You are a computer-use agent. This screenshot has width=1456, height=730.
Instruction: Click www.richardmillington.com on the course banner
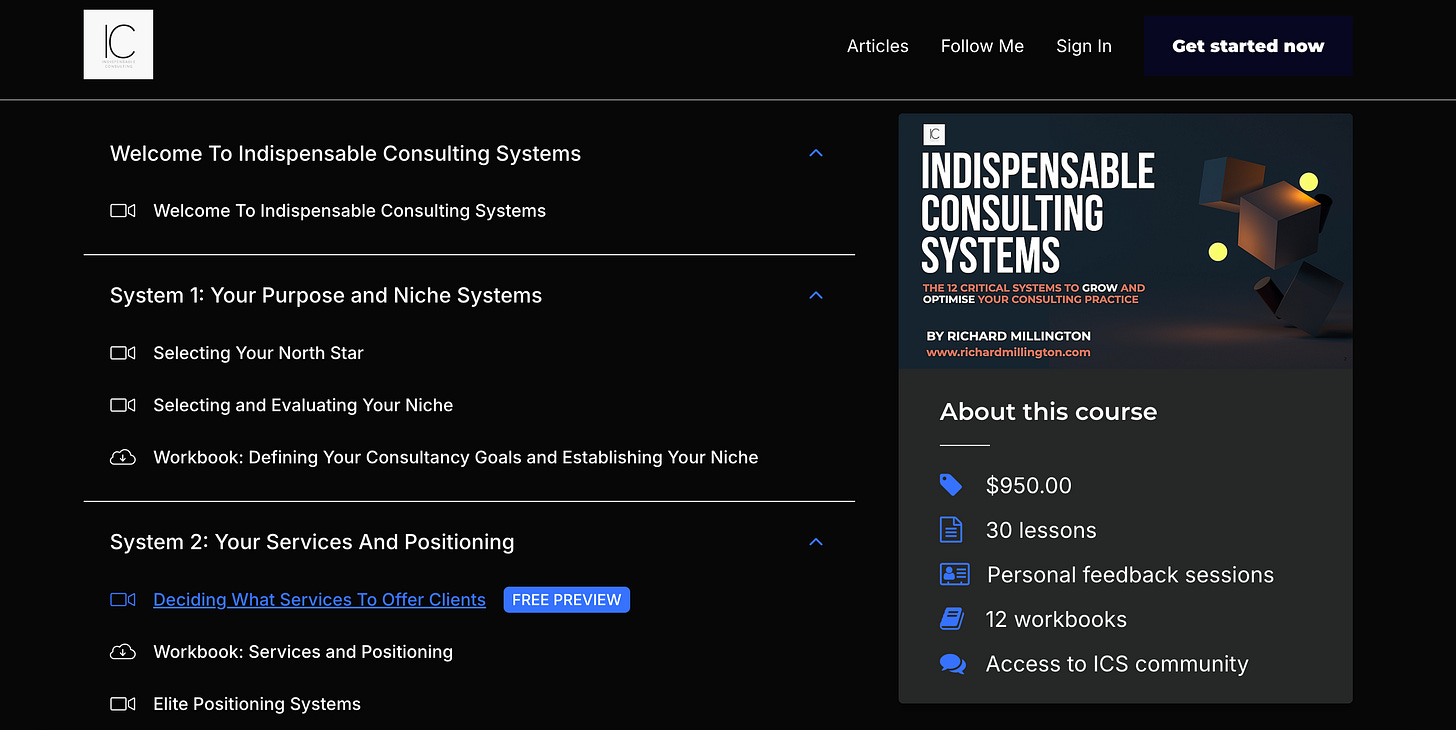(1008, 352)
